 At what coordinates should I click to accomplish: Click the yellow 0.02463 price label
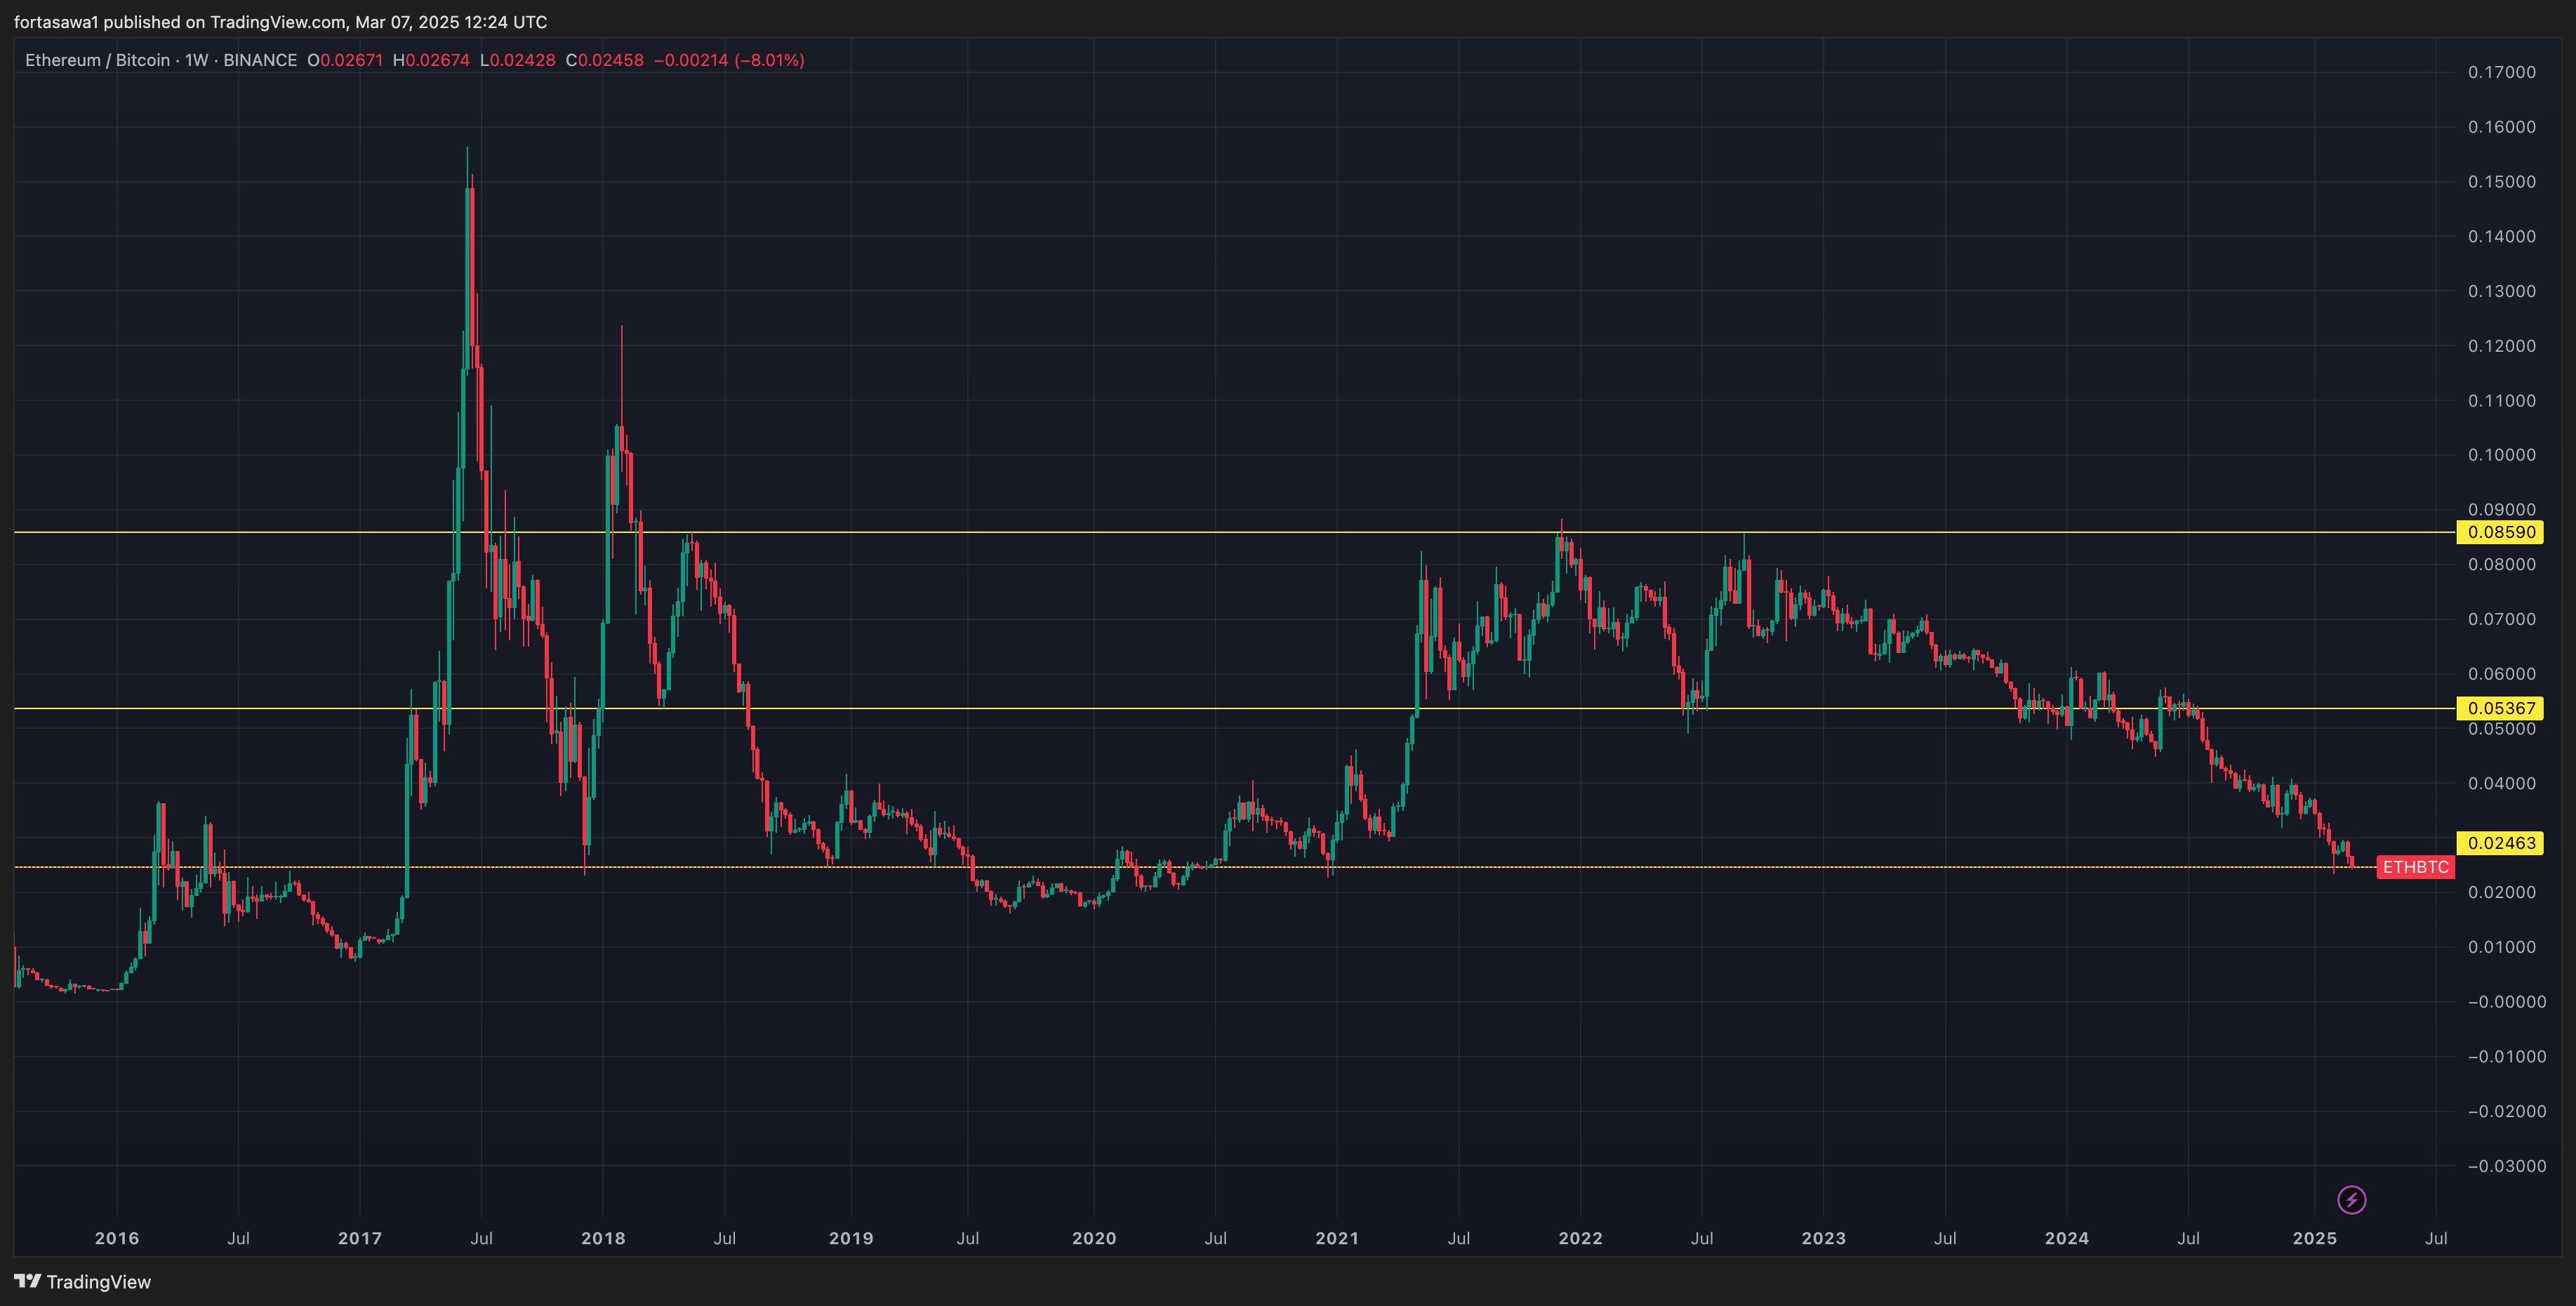(x=2501, y=843)
